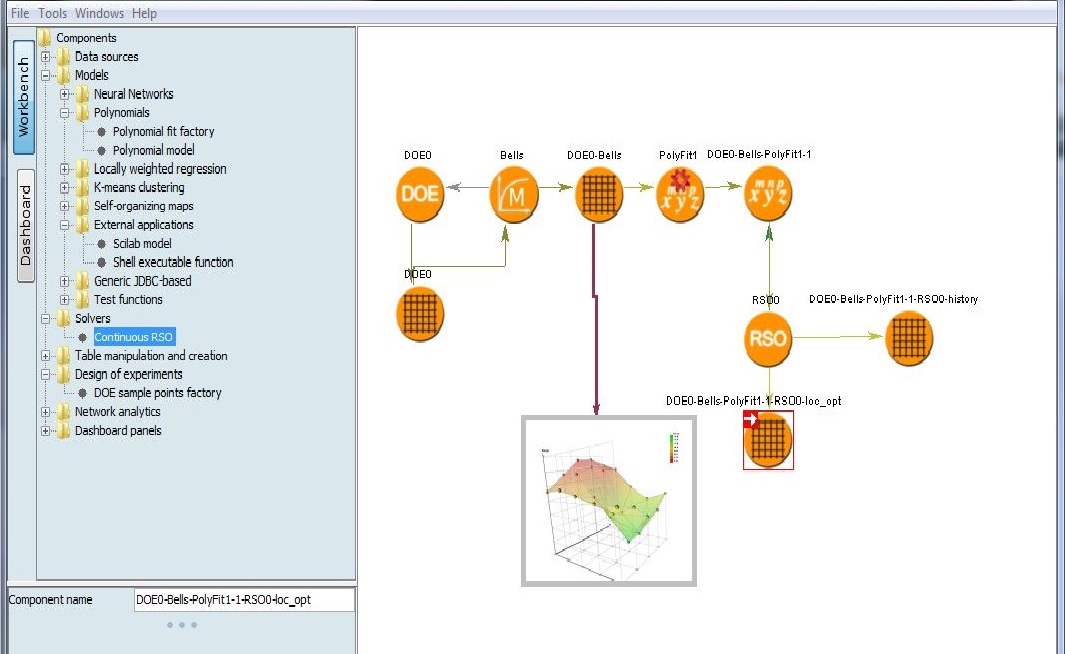Select the Bells model node
Image resolution: width=1065 pixels, height=654 pixels.
514,194
